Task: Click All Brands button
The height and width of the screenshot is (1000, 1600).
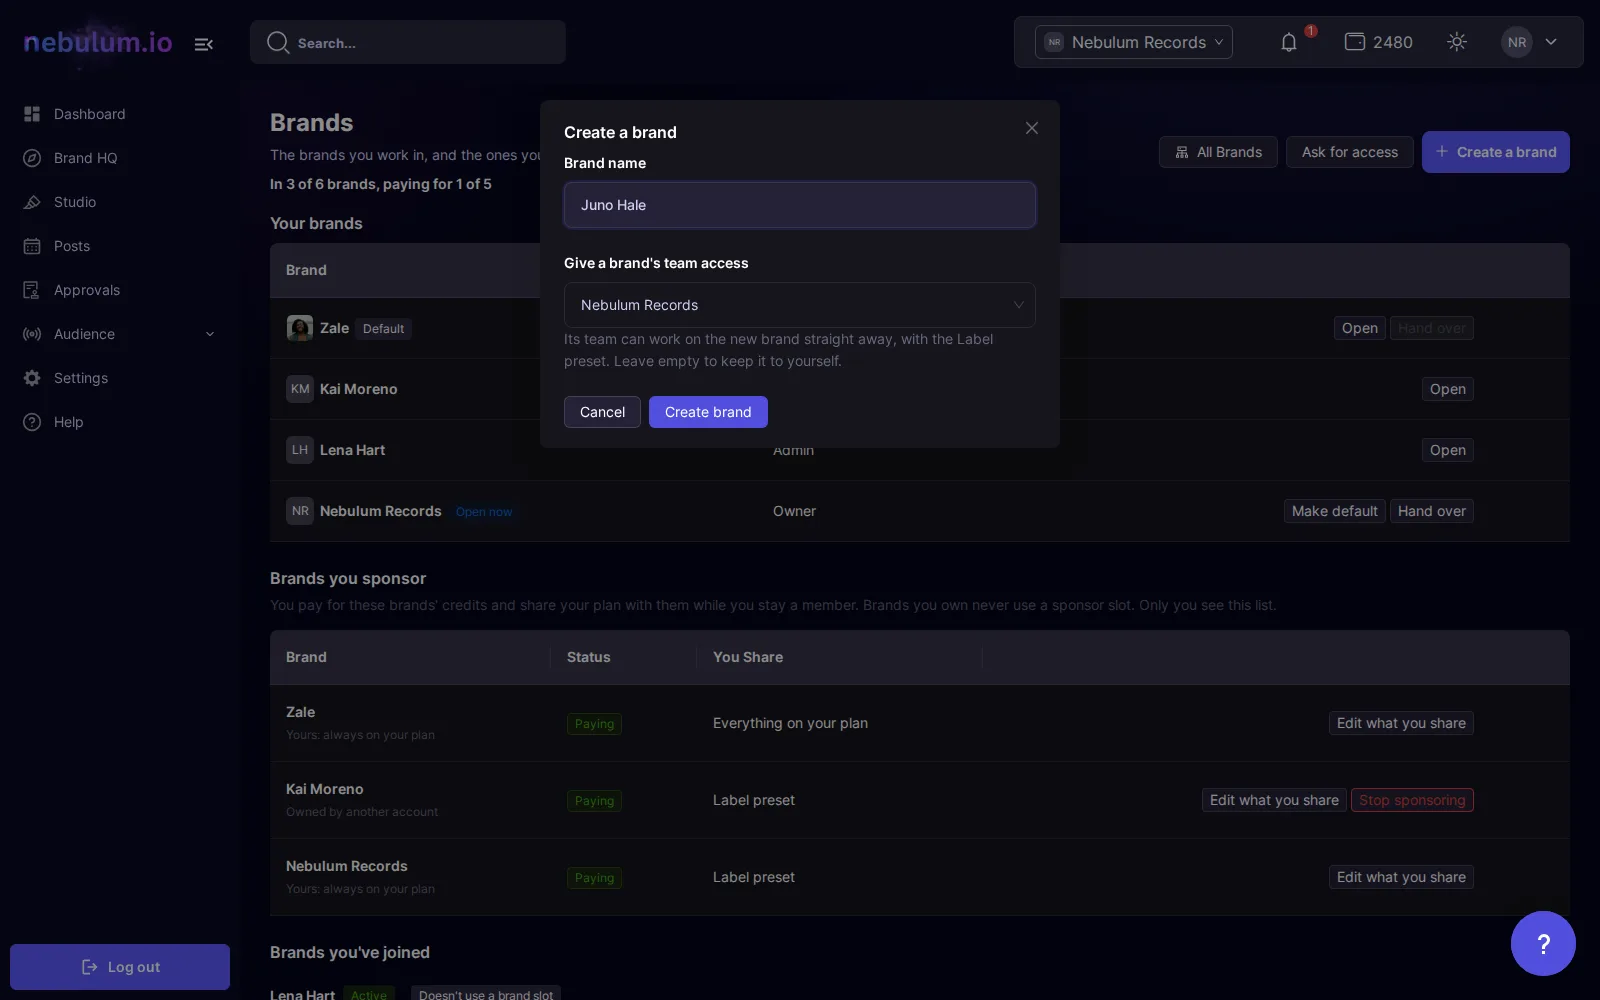Action: (x=1218, y=152)
